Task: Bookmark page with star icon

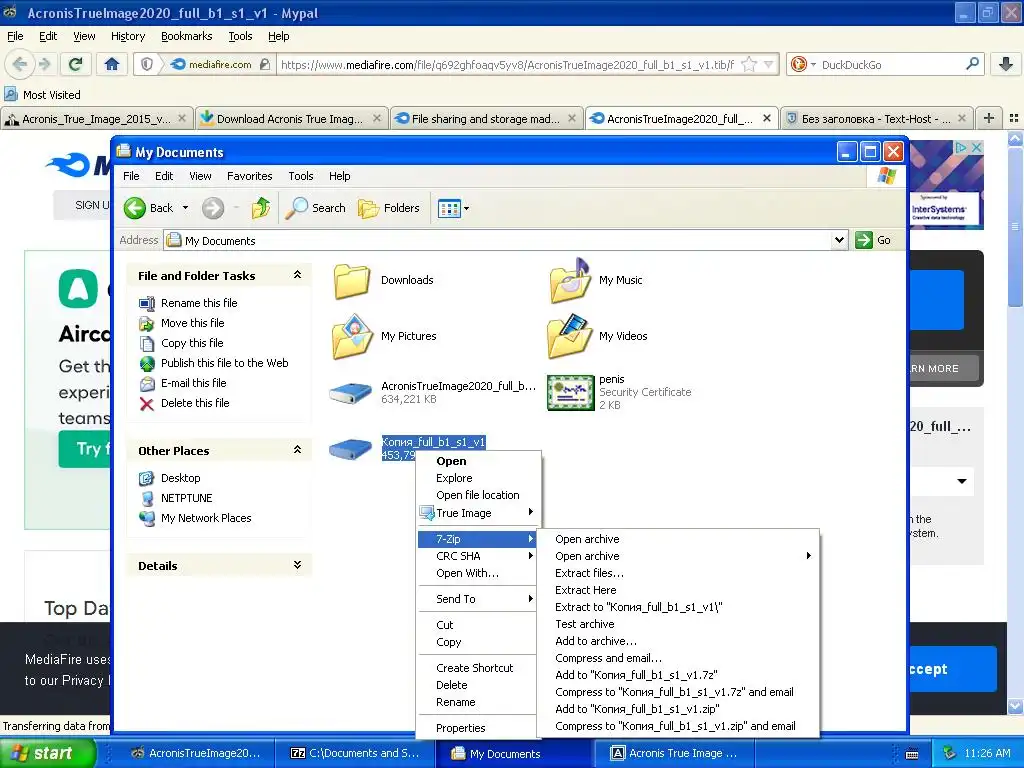Action: click(750, 64)
